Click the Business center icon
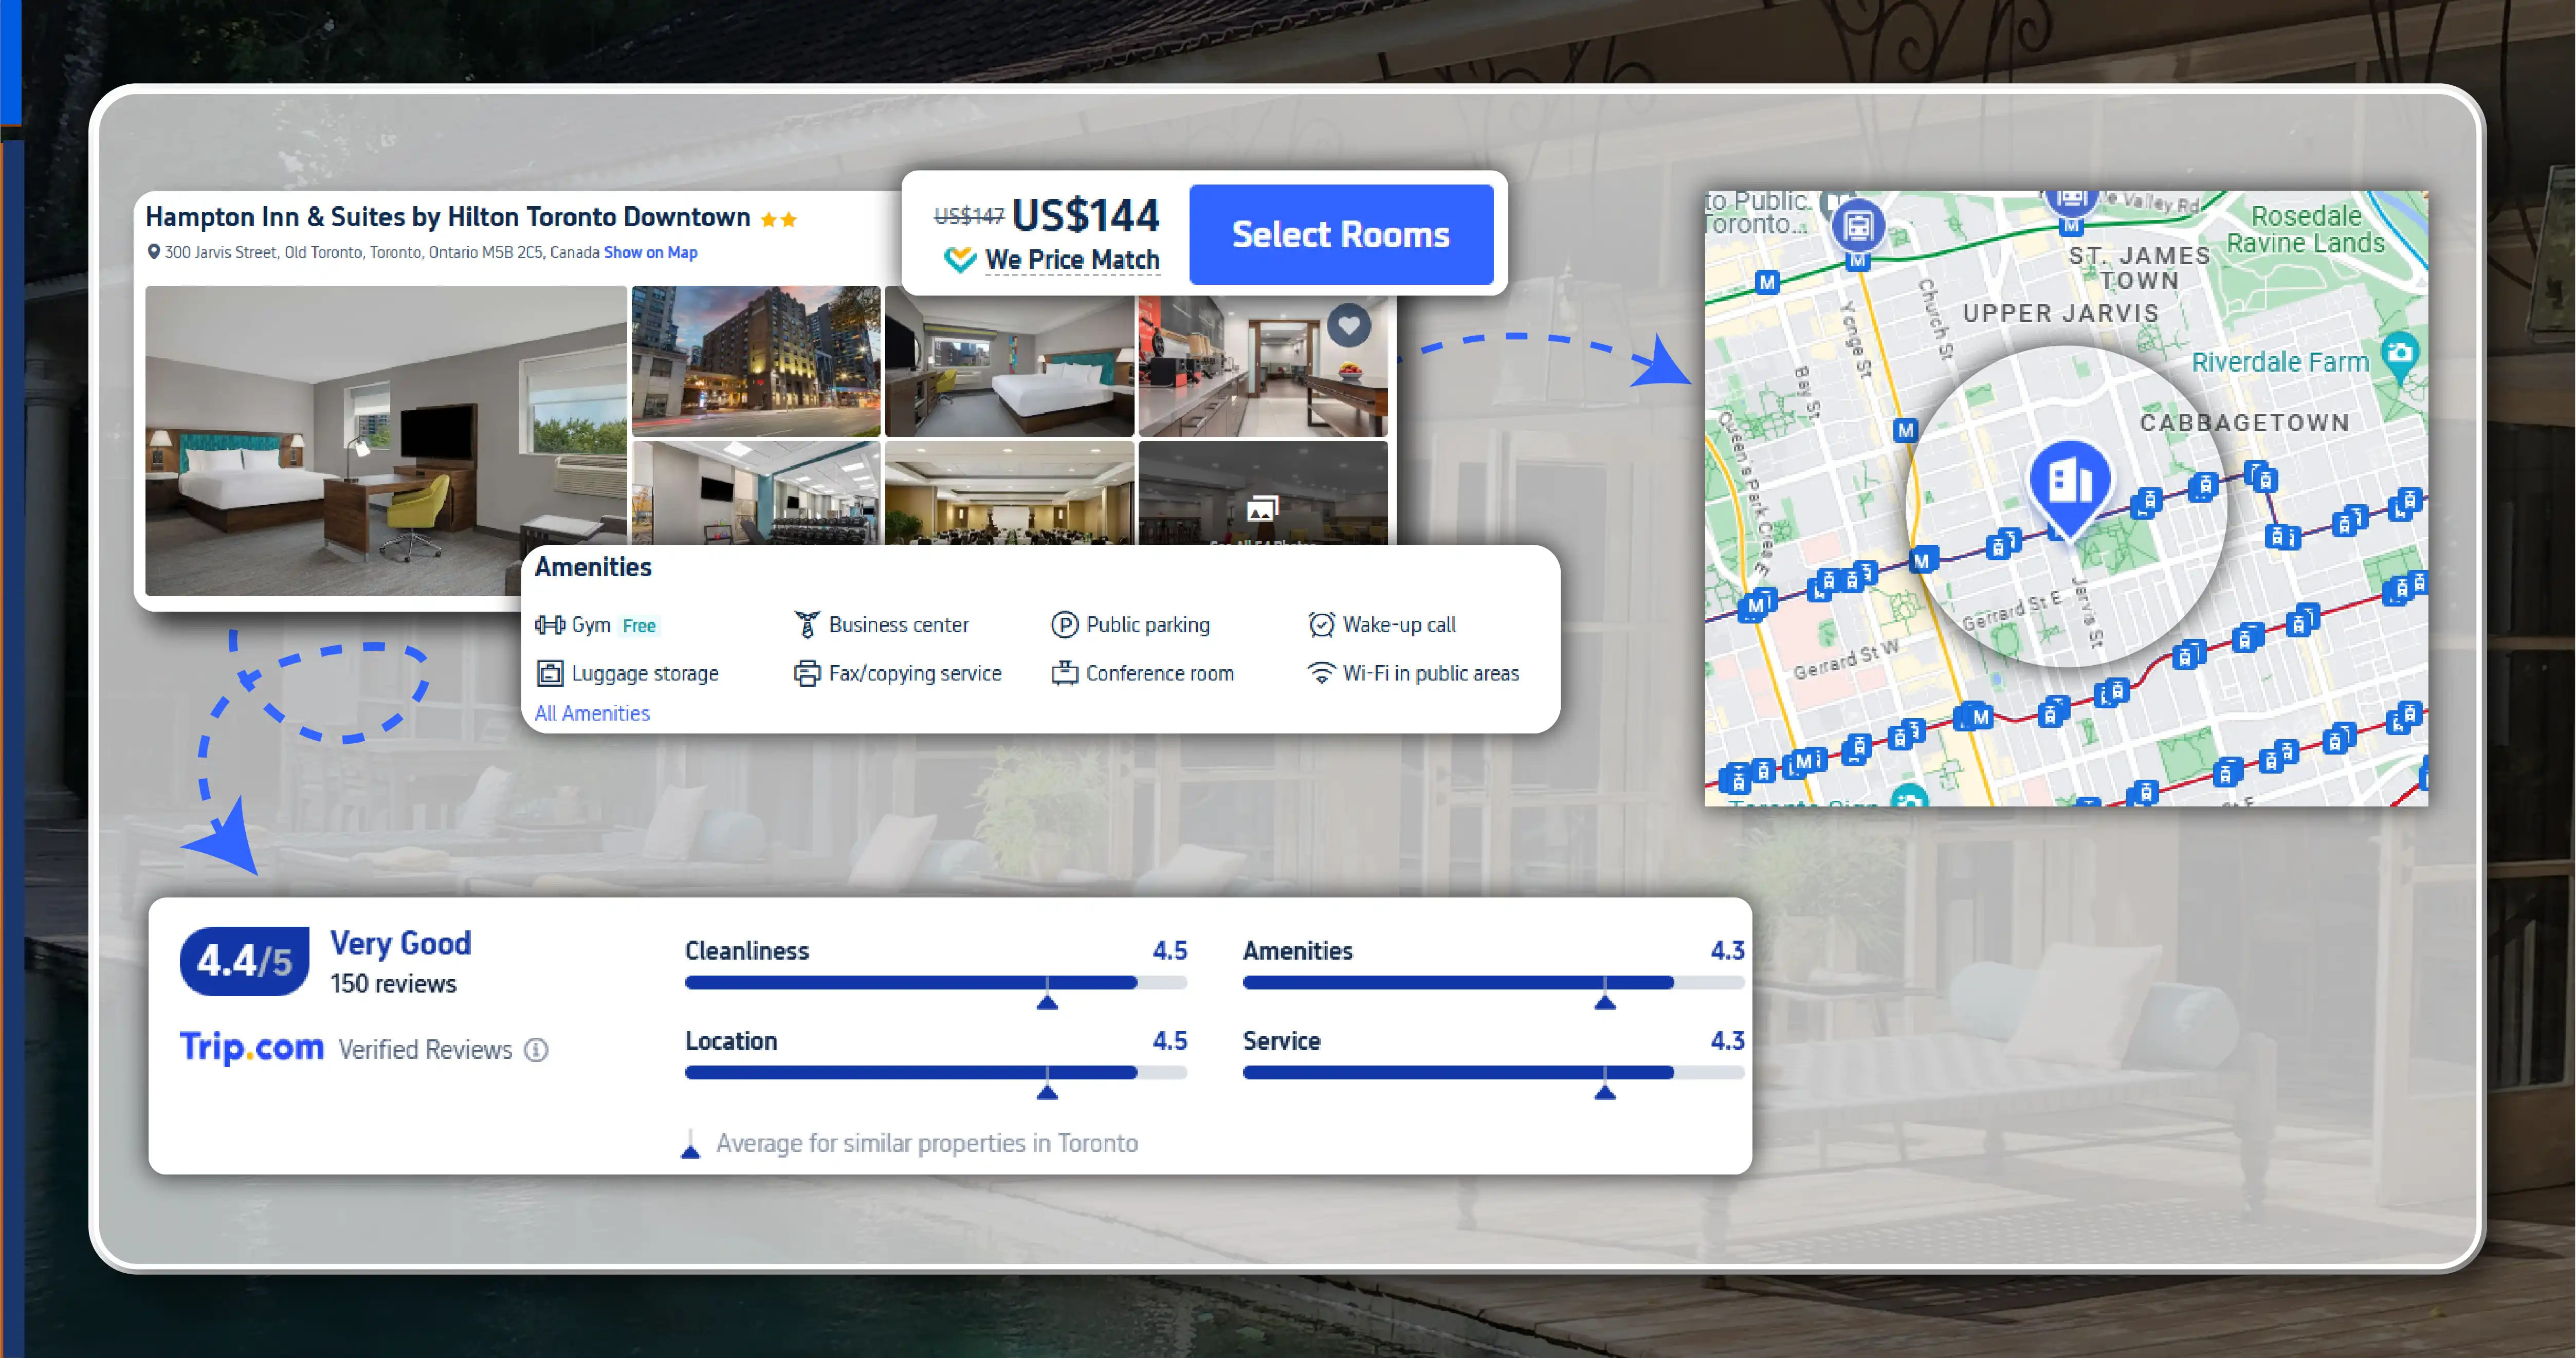 pos(808,624)
